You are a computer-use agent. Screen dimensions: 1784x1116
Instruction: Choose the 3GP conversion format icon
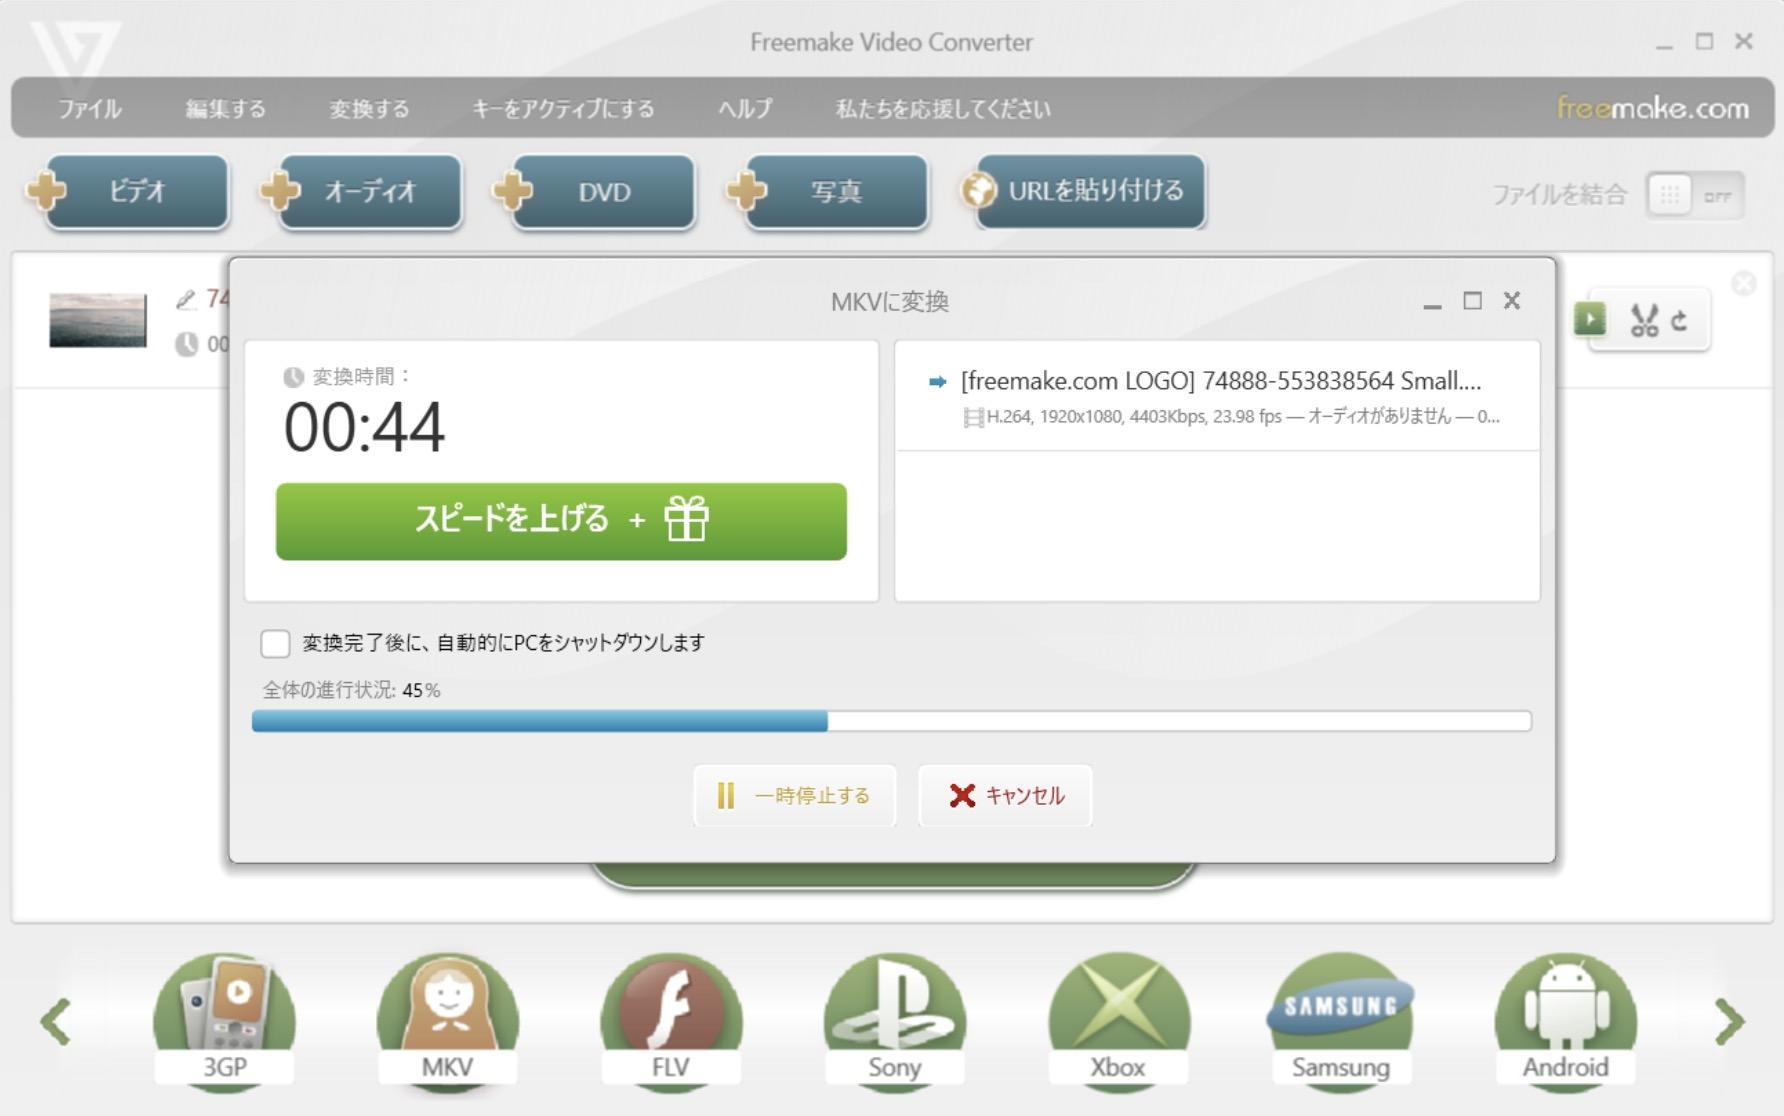pos(224,1021)
